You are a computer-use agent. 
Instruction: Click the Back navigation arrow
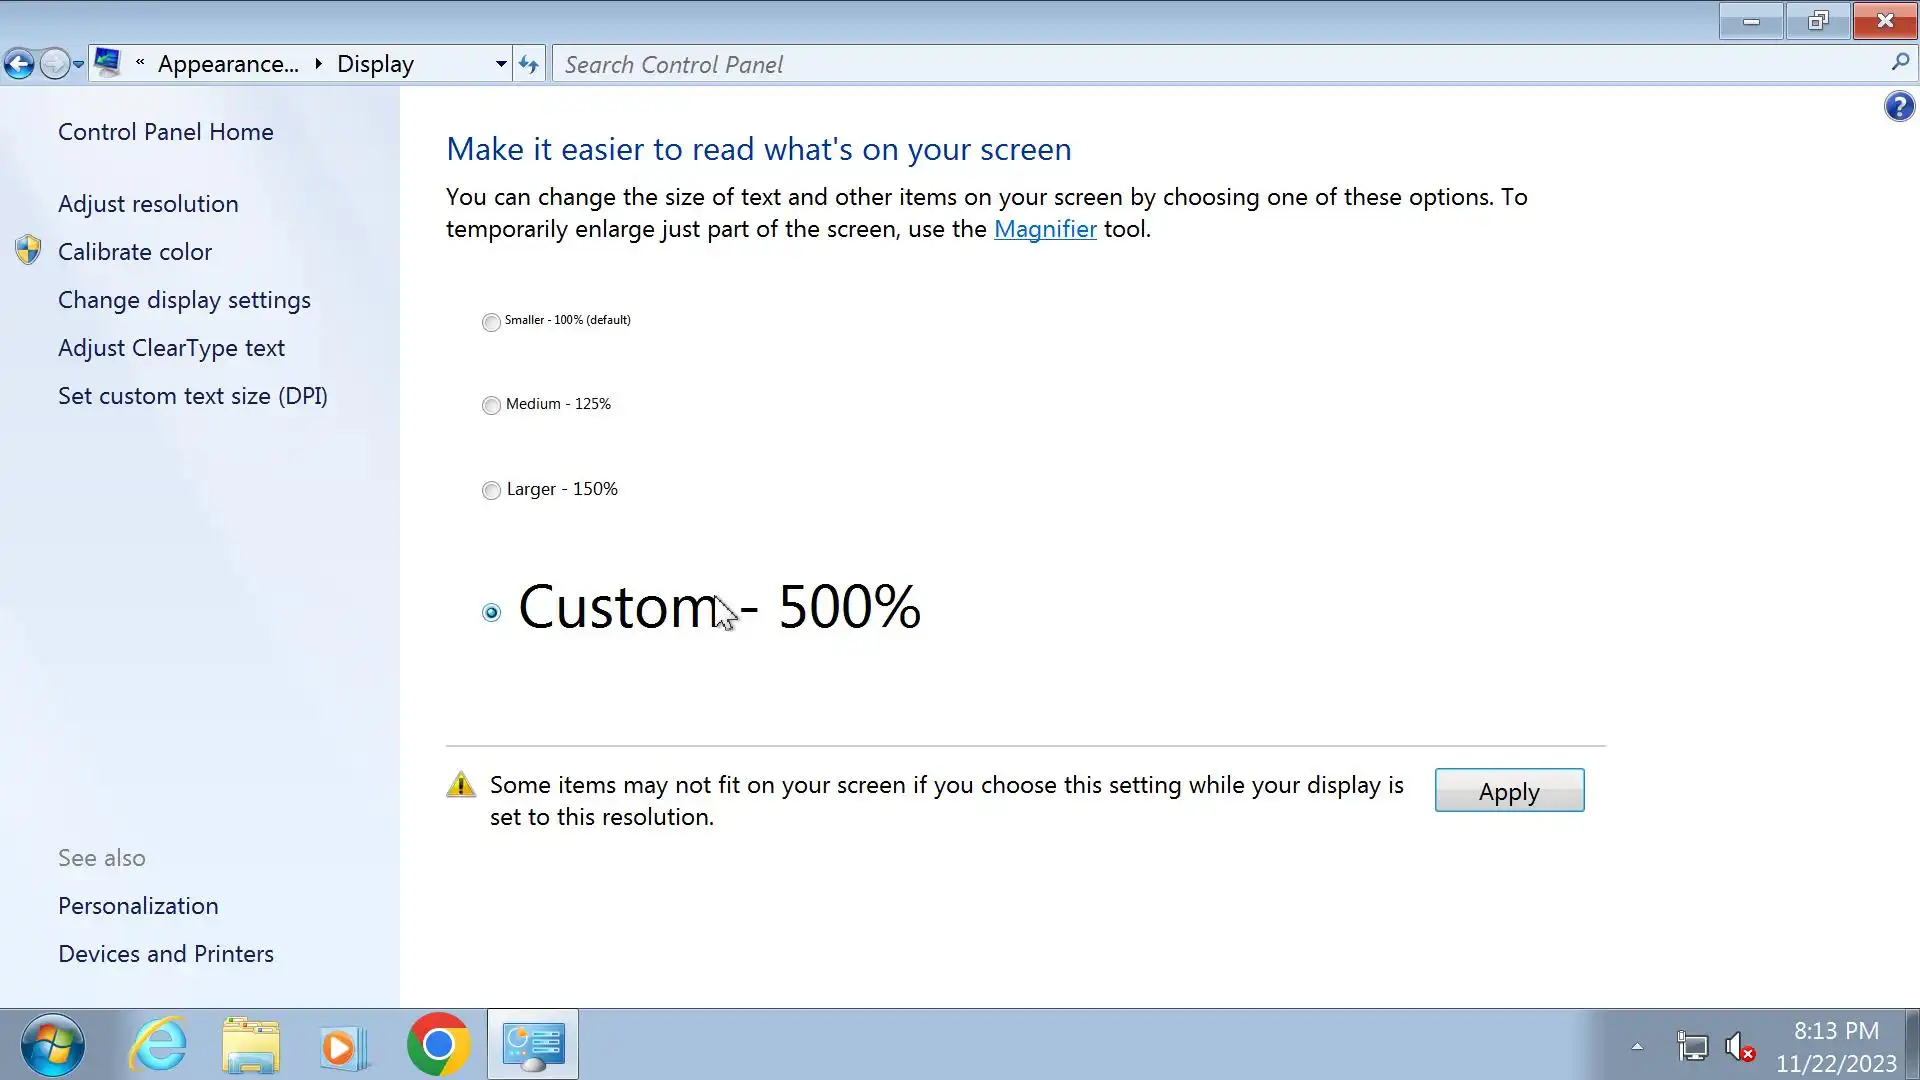click(x=19, y=65)
